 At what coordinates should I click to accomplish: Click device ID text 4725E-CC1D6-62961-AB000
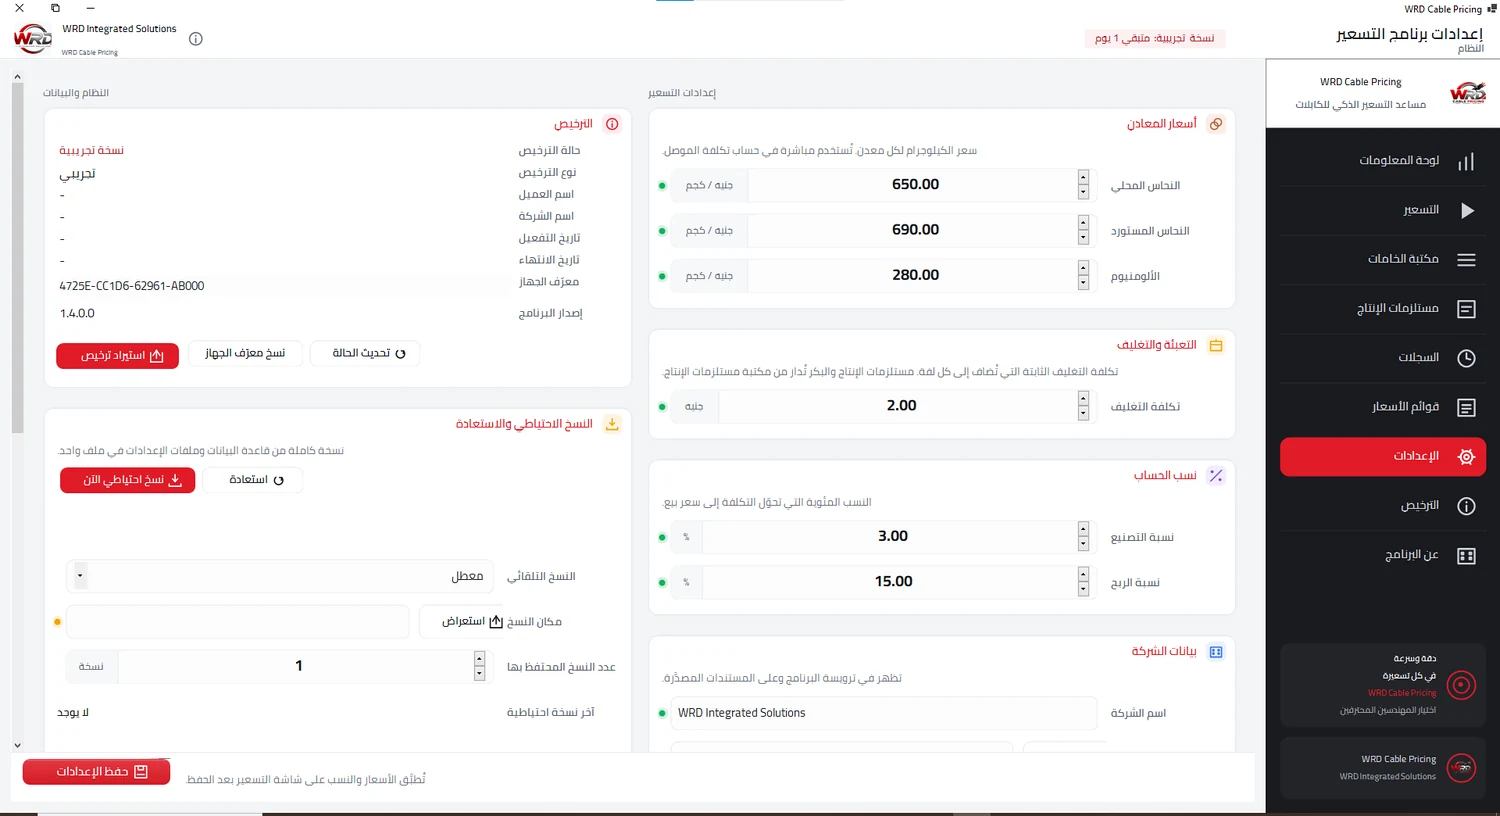(132, 286)
